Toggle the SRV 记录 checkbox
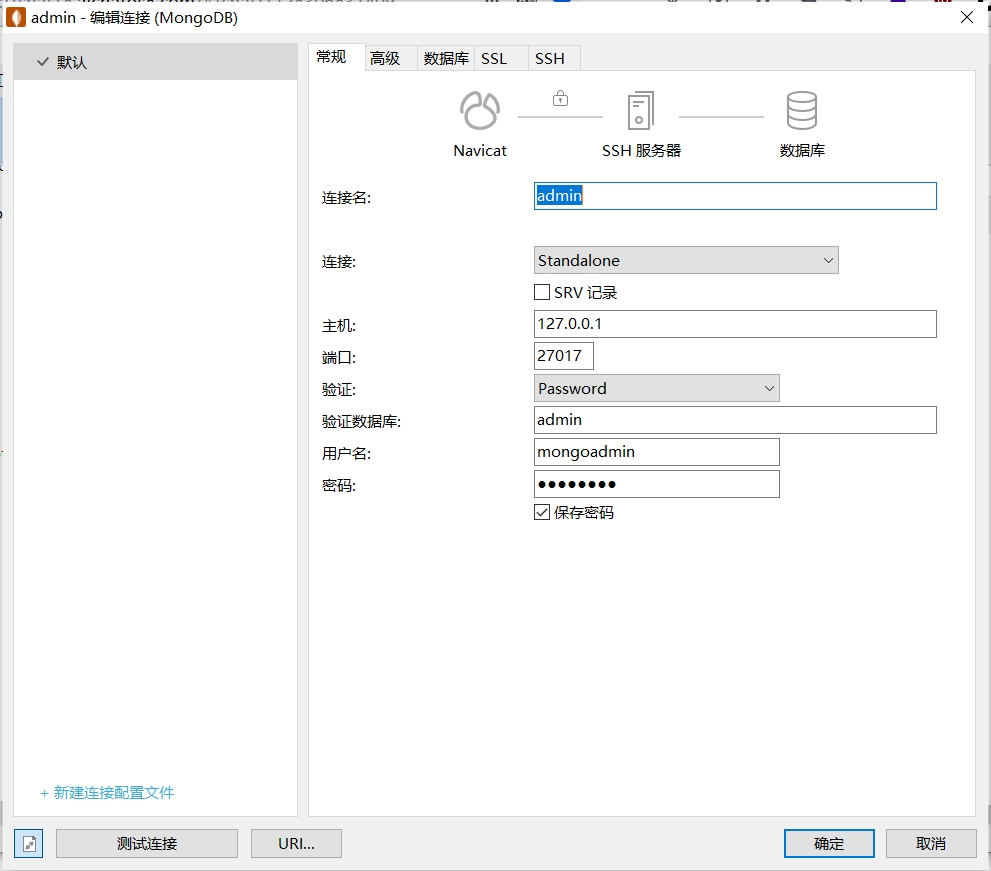 pyautogui.click(x=542, y=292)
